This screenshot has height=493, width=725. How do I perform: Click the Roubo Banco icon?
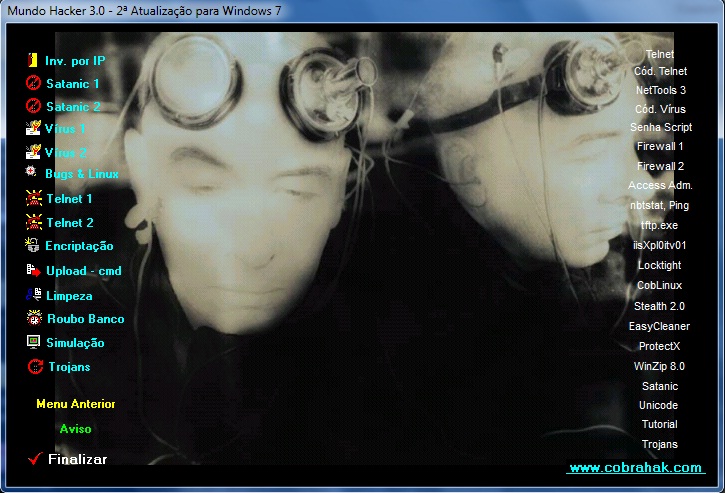33,318
